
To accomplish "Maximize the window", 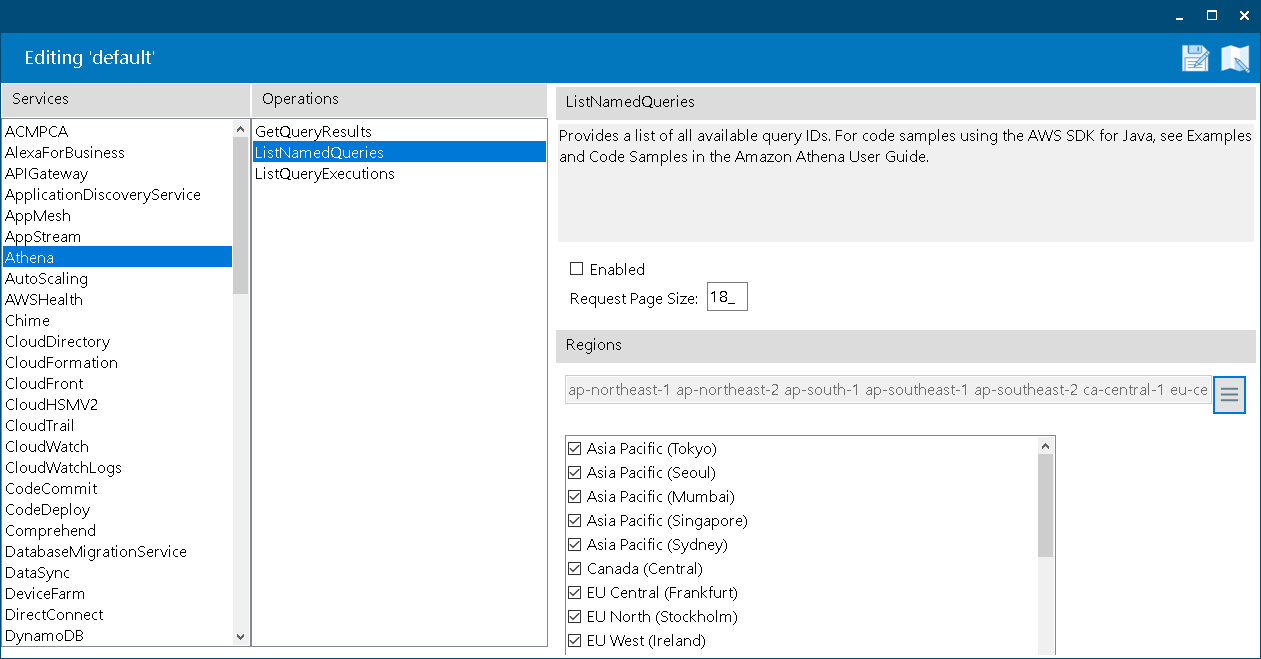I will tap(1212, 15).
